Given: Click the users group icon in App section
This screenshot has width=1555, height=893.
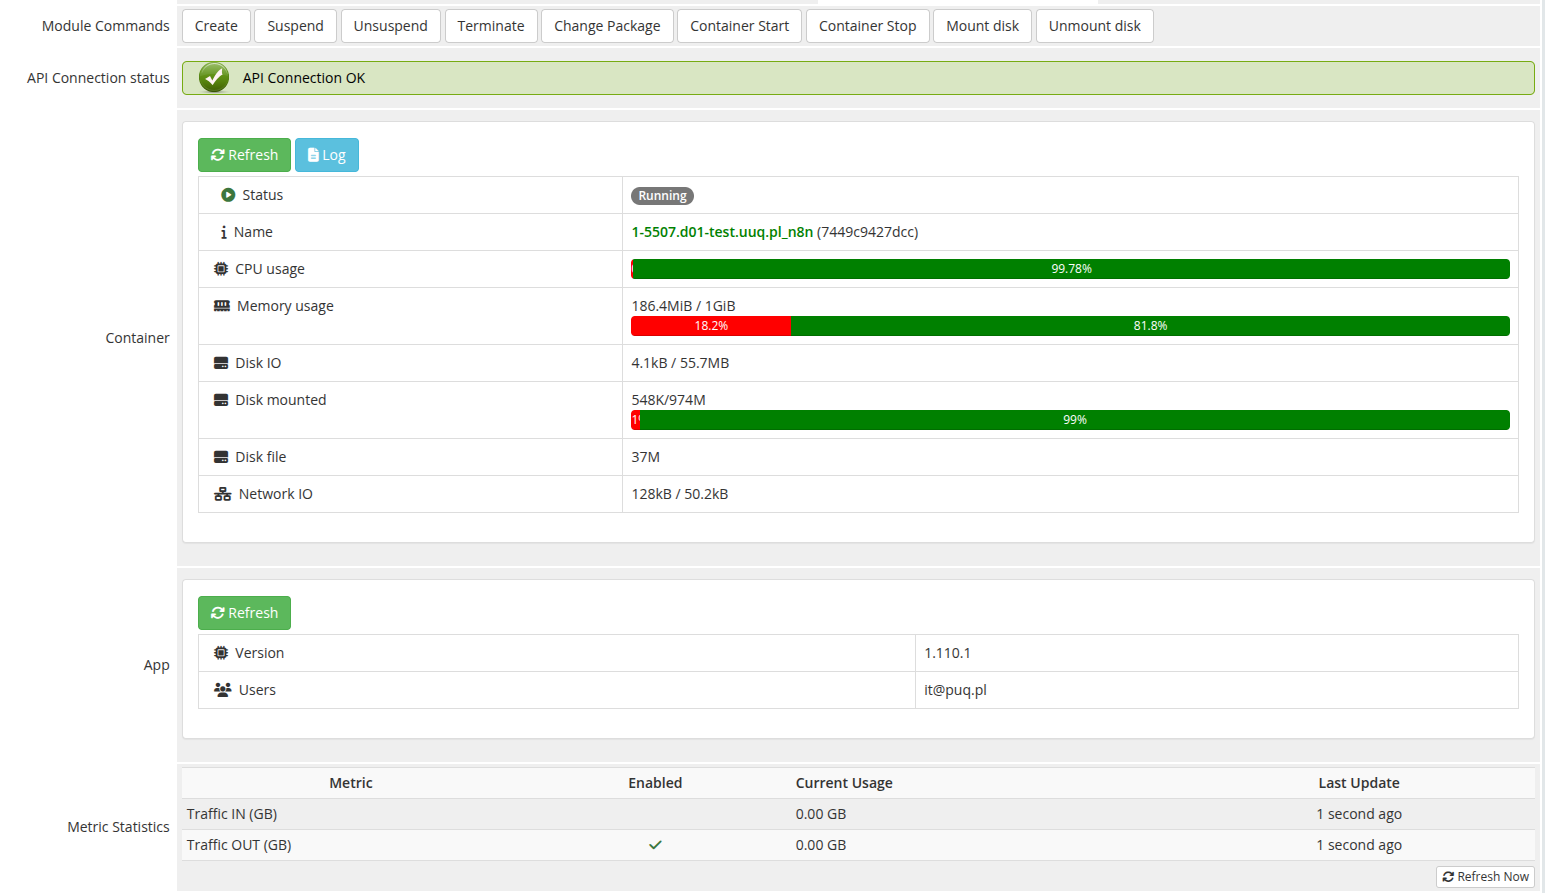Looking at the screenshot, I should tap(222, 689).
